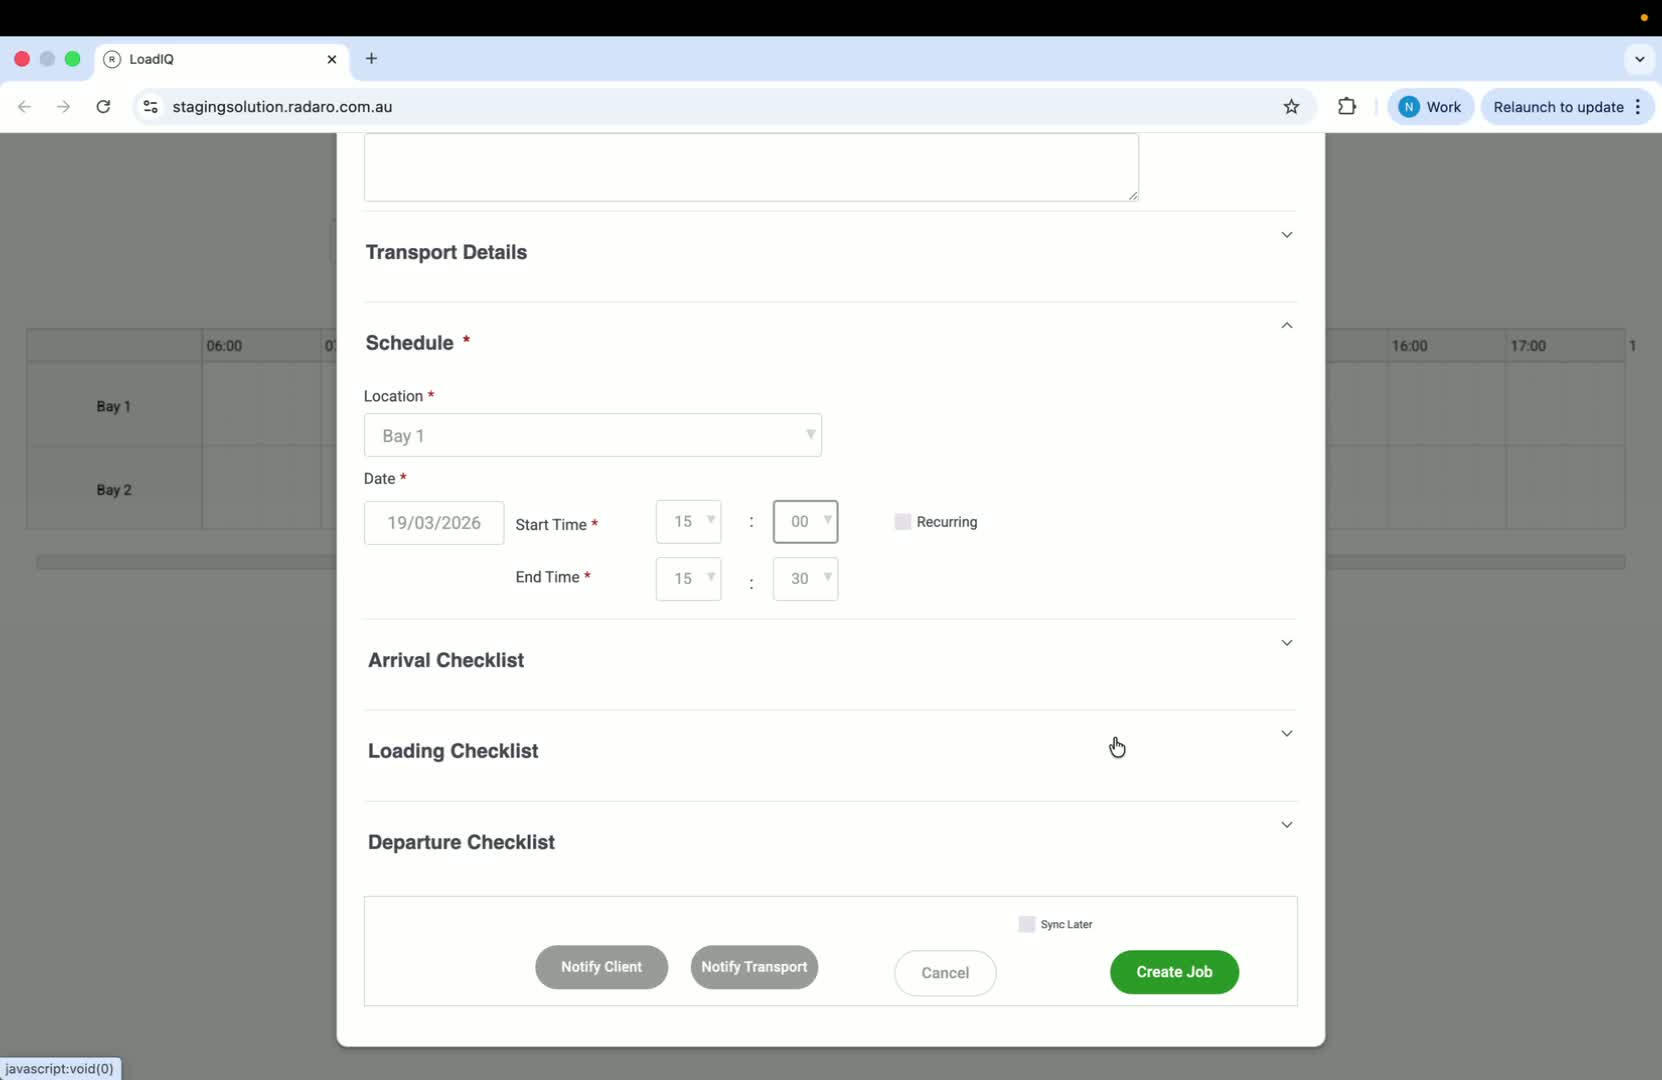Expand the Loading Checklist chevron
This screenshot has height=1080, width=1662.
tap(1287, 734)
